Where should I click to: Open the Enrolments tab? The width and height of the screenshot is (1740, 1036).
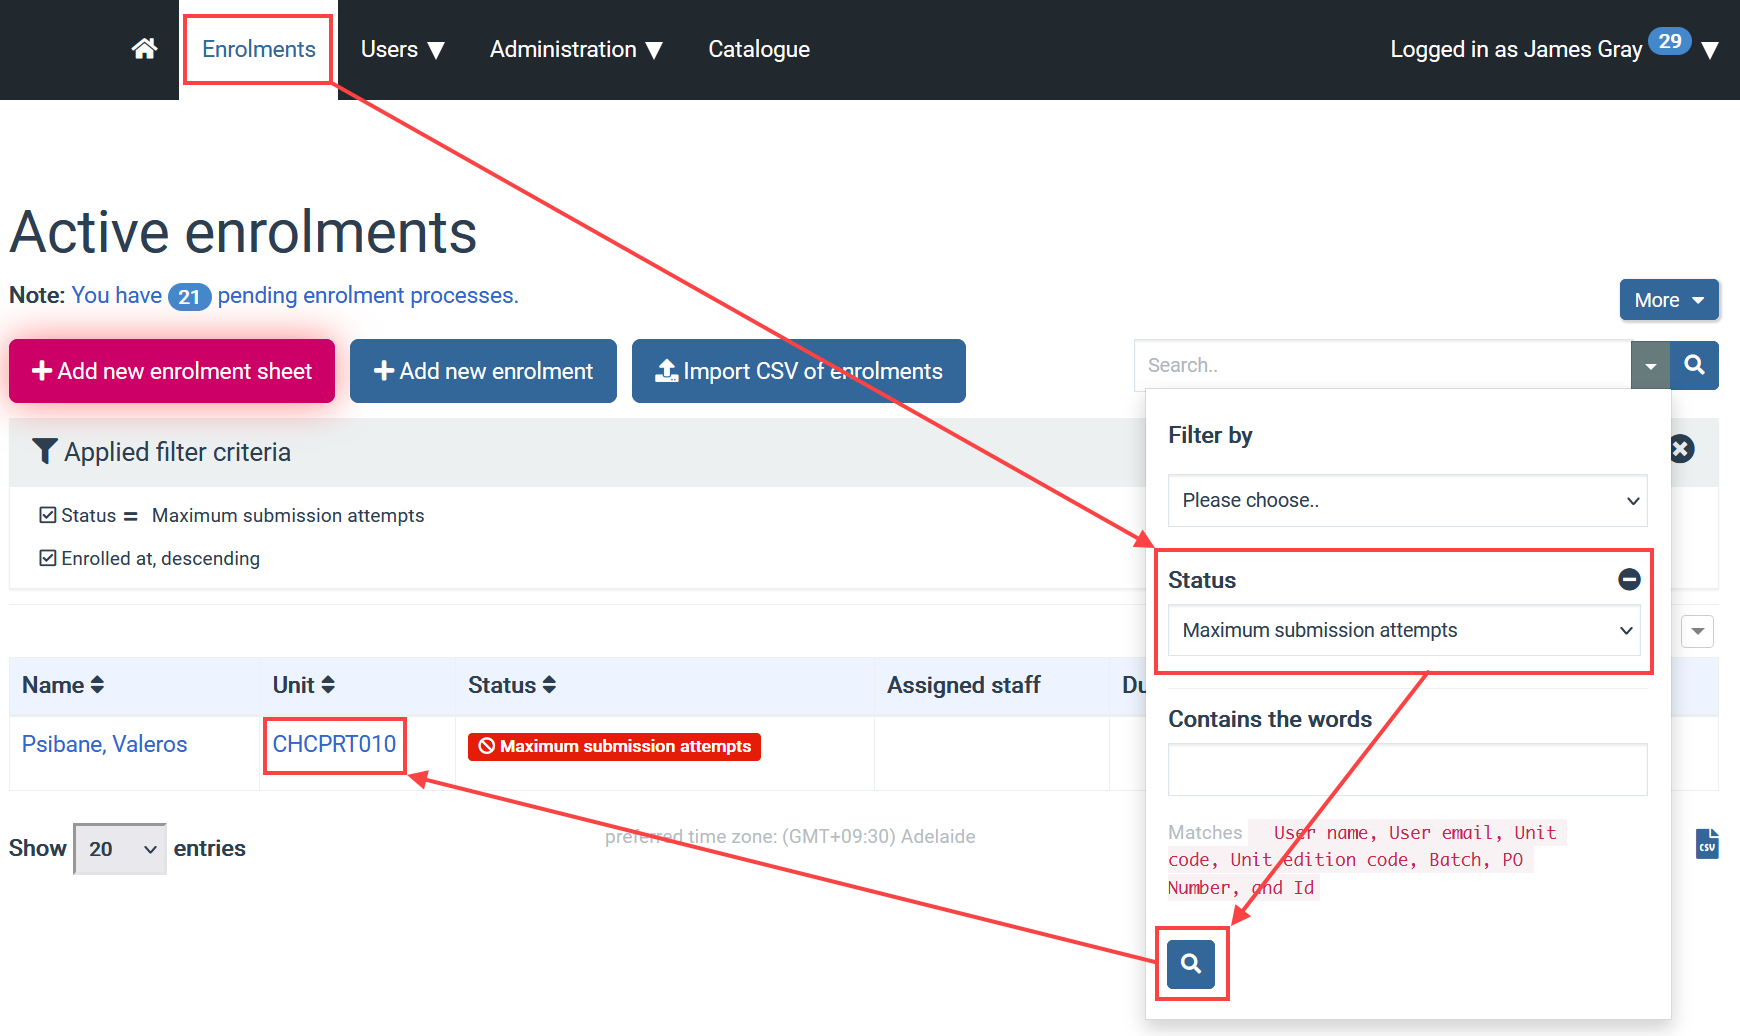[258, 49]
